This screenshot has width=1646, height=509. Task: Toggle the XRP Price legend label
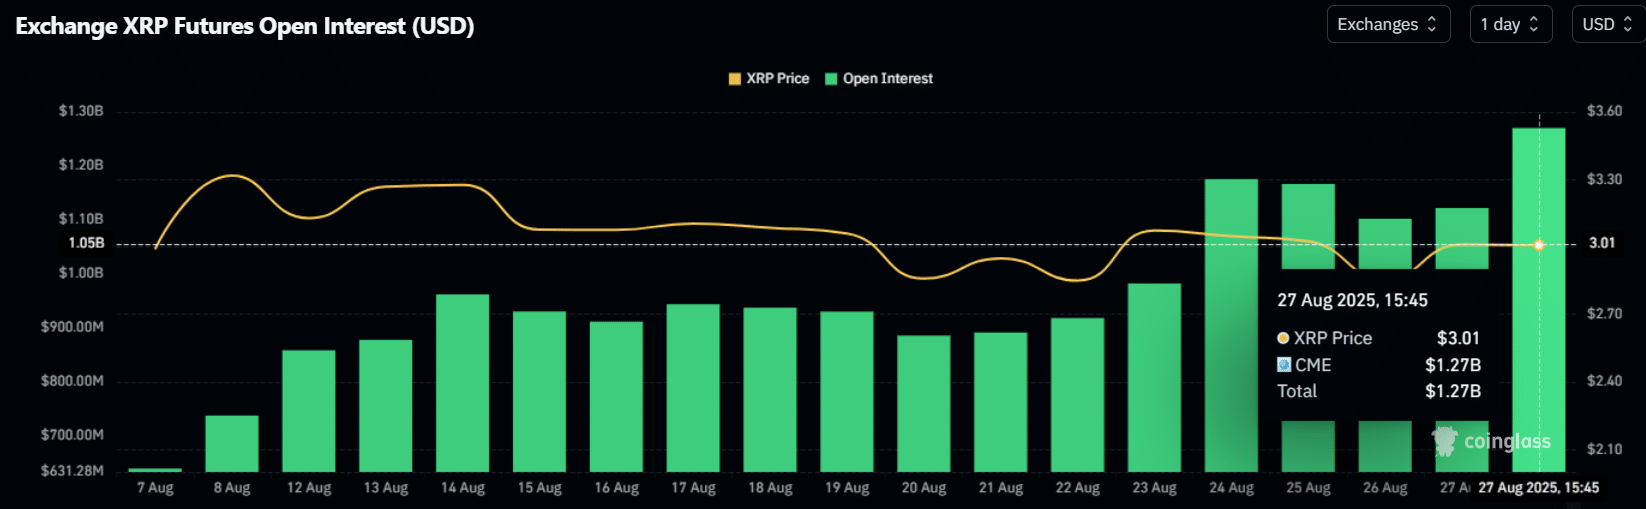tap(777, 79)
